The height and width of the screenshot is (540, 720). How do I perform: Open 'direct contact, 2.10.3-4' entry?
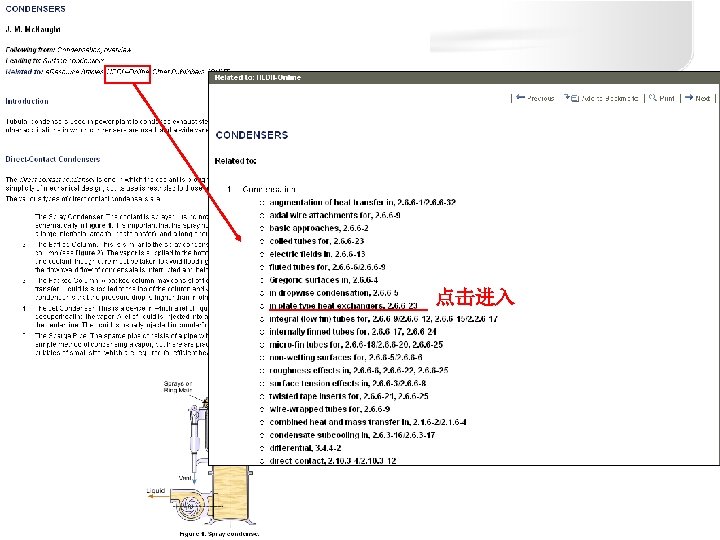332,461
